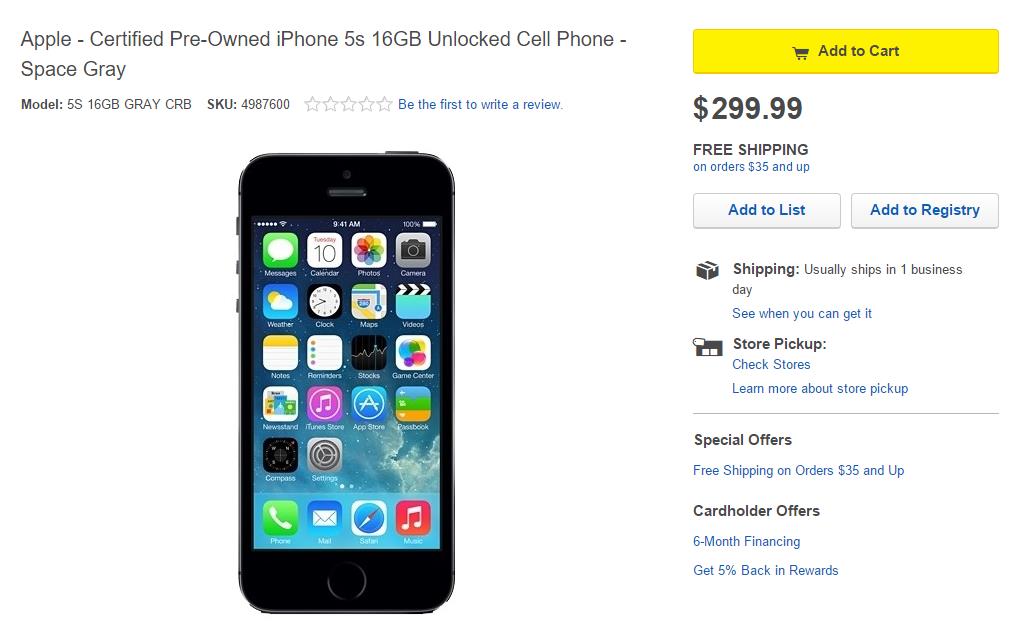Click the shopping cart icon on Add to Cart
1030x624 pixels.
tap(800, 53)
